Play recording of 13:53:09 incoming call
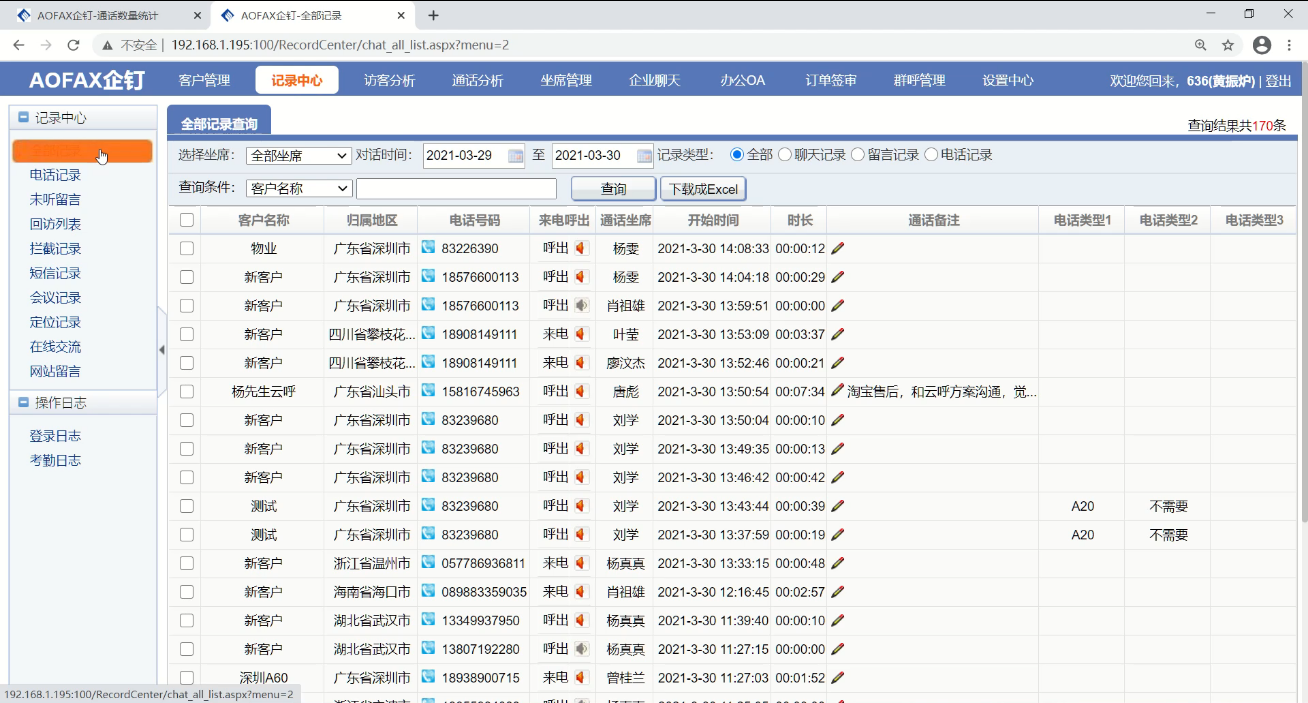 point(580,334)
